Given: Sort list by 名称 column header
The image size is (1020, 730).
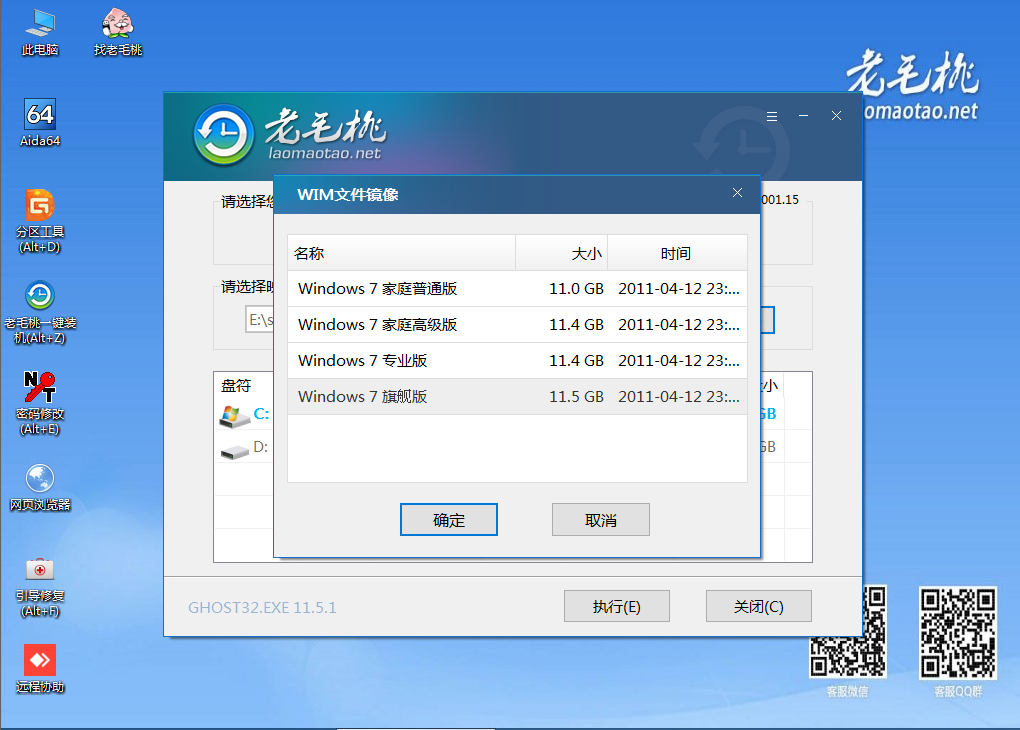Looking at the screenshot, I should tap(401, 253).
